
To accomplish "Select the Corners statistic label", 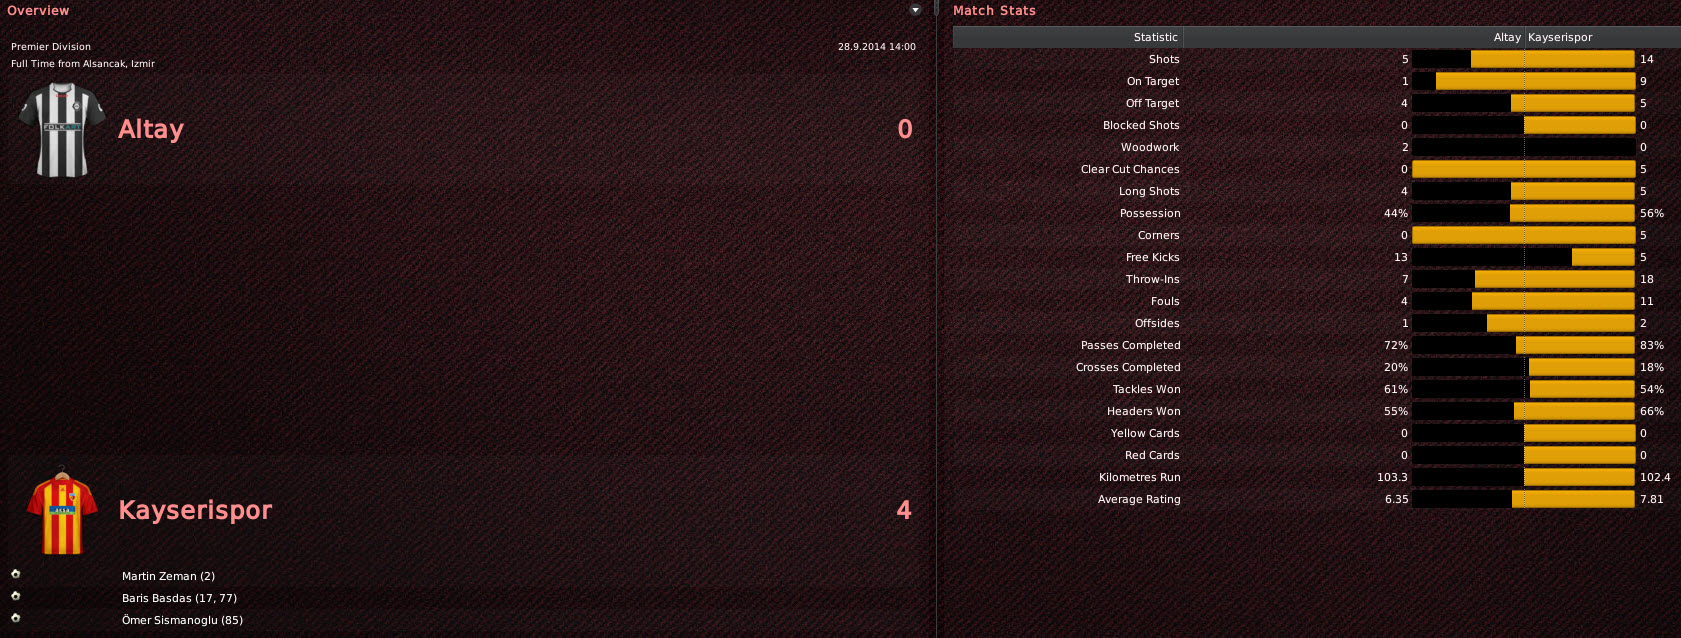I will [1159, 235].
